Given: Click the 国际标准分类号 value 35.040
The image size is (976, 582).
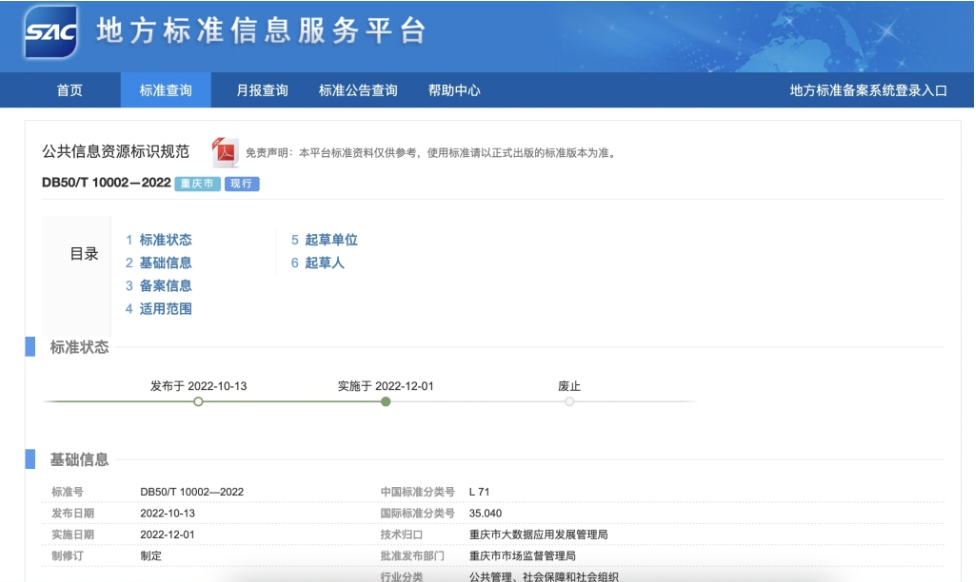Looking at the screenshot, I should click(486, 513).
